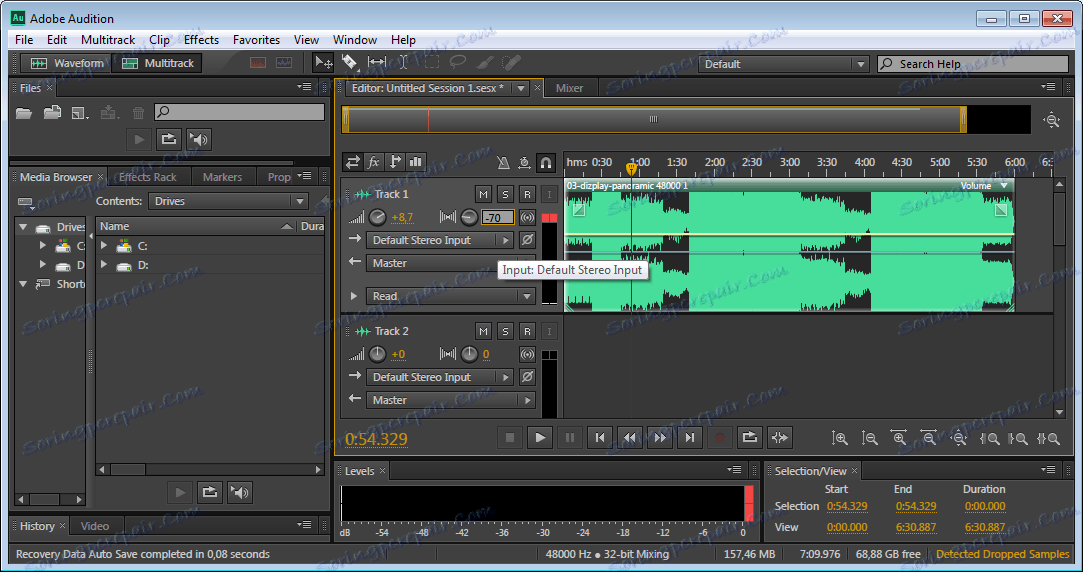Screen dimensions: 1083x572
Task: Toggle the metronome icon
Action: pos(502,162)
